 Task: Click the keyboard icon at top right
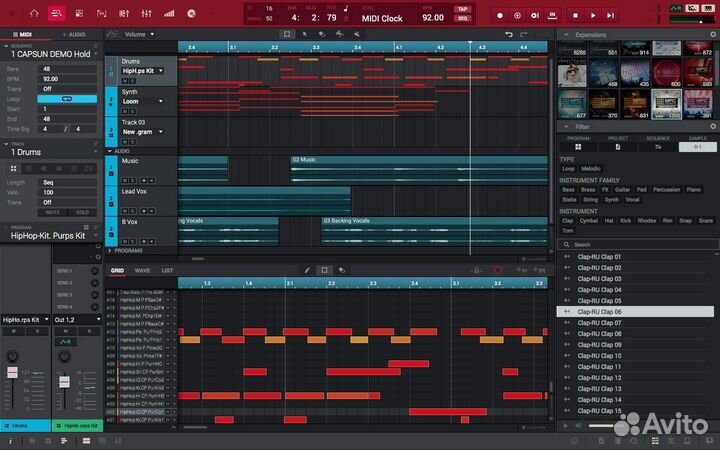coord(708,9)
